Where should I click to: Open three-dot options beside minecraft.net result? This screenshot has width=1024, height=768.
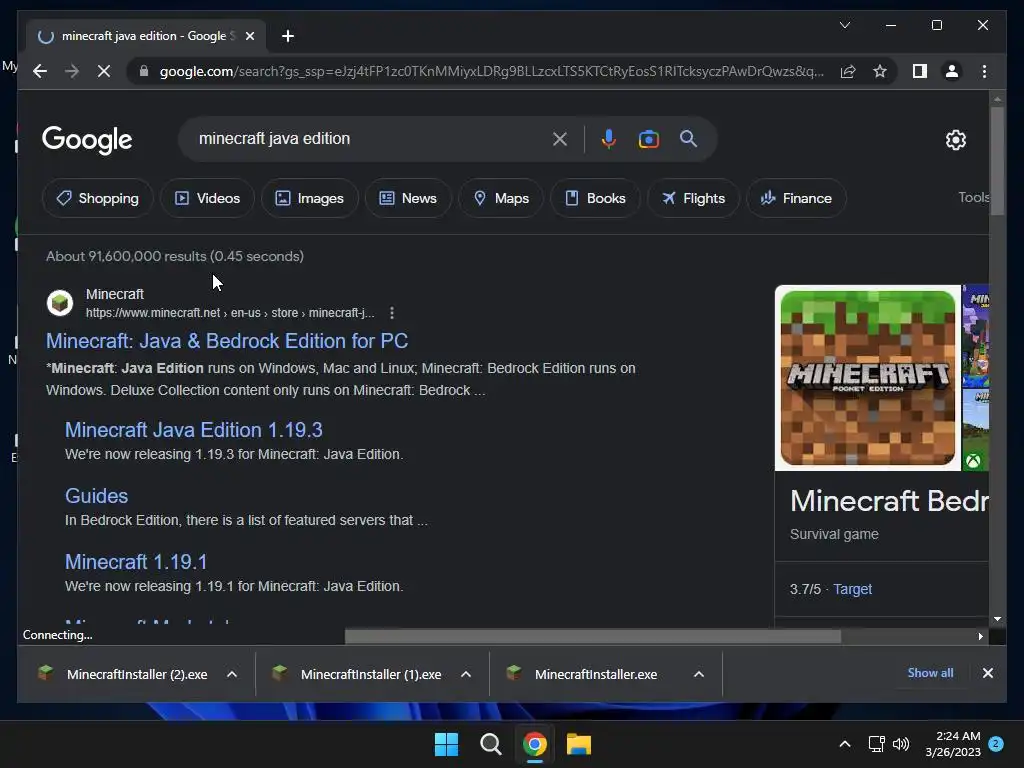point(392,313)
